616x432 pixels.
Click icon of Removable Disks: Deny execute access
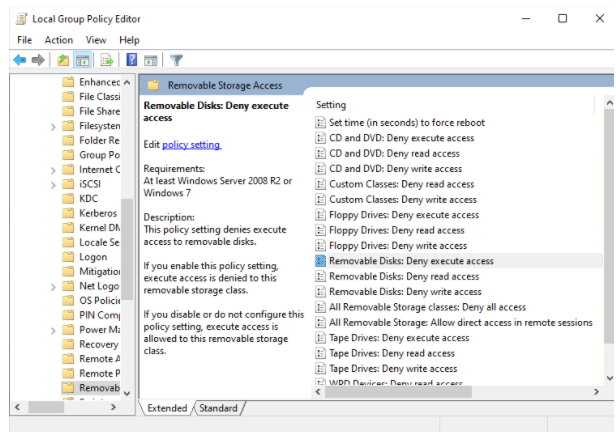click(x=321, y=261)
